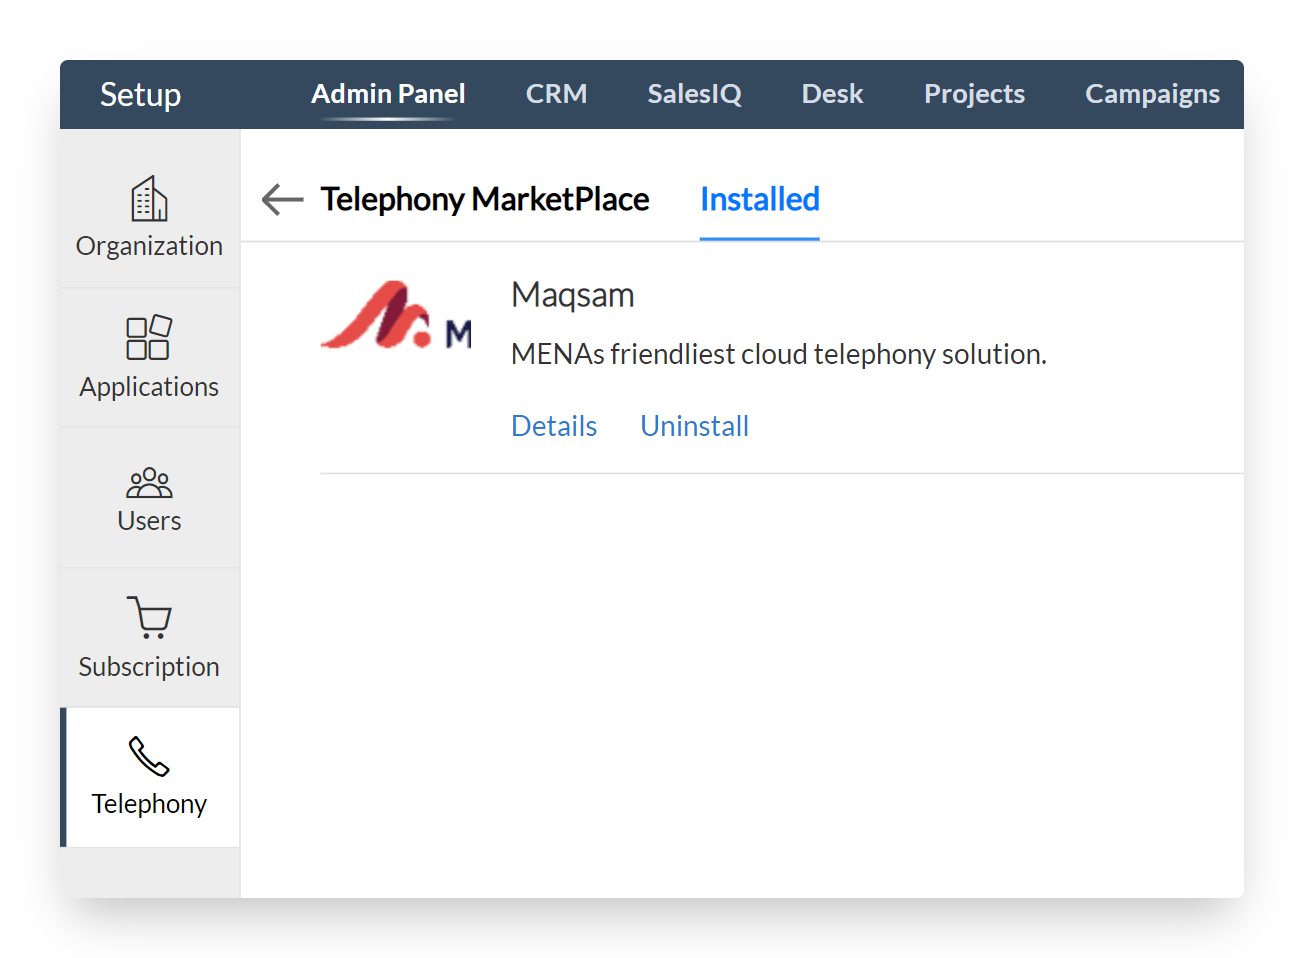Switch to the SalesIQ tab

694,94
